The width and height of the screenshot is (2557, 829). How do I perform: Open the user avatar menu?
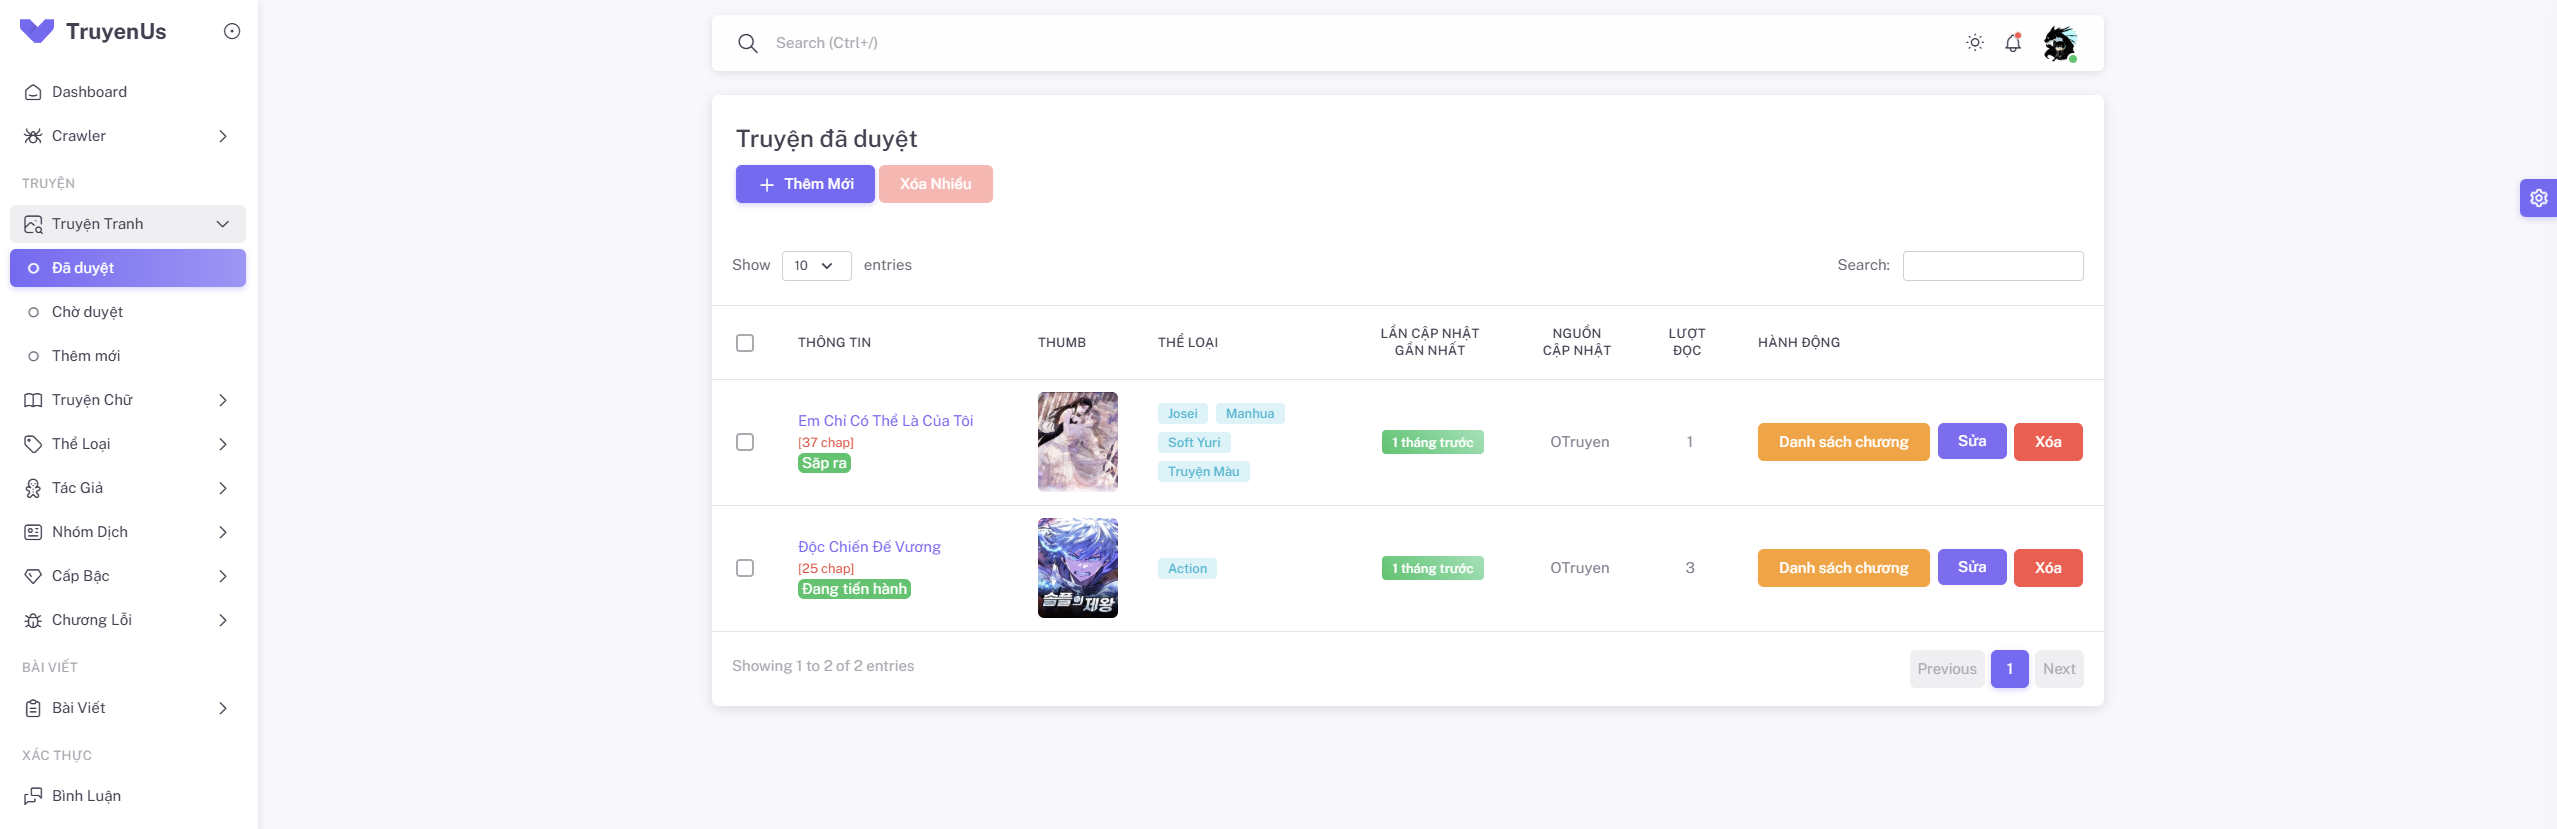click(2059, 44)
